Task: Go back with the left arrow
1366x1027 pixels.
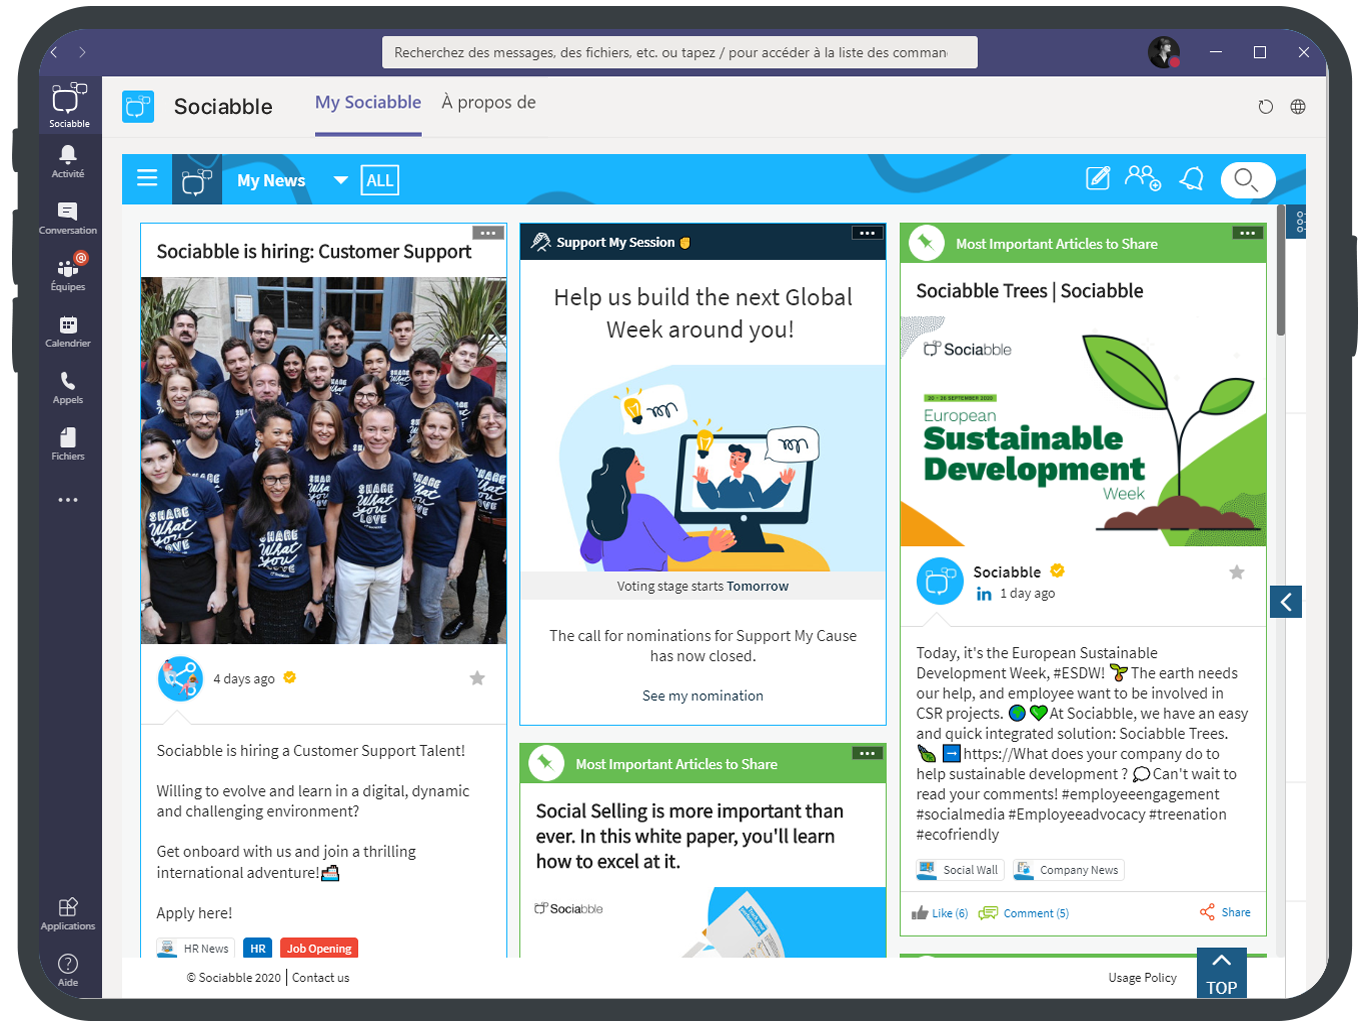Action: [55, 52]
